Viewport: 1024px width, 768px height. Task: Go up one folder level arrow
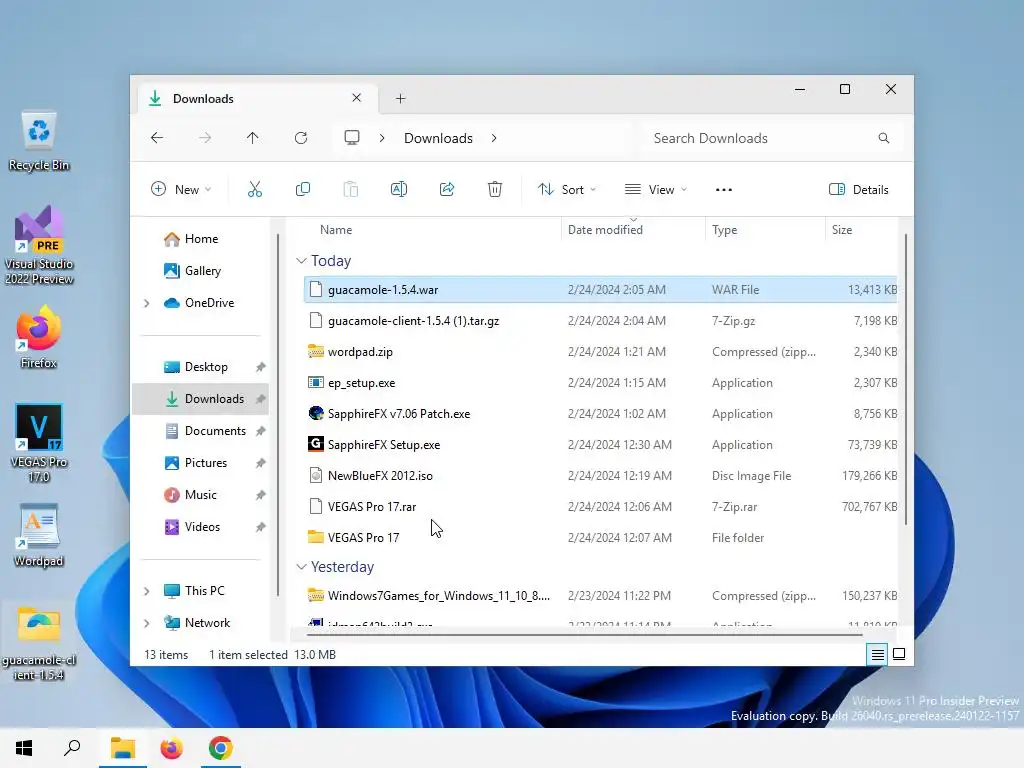(x=253, y=138)
